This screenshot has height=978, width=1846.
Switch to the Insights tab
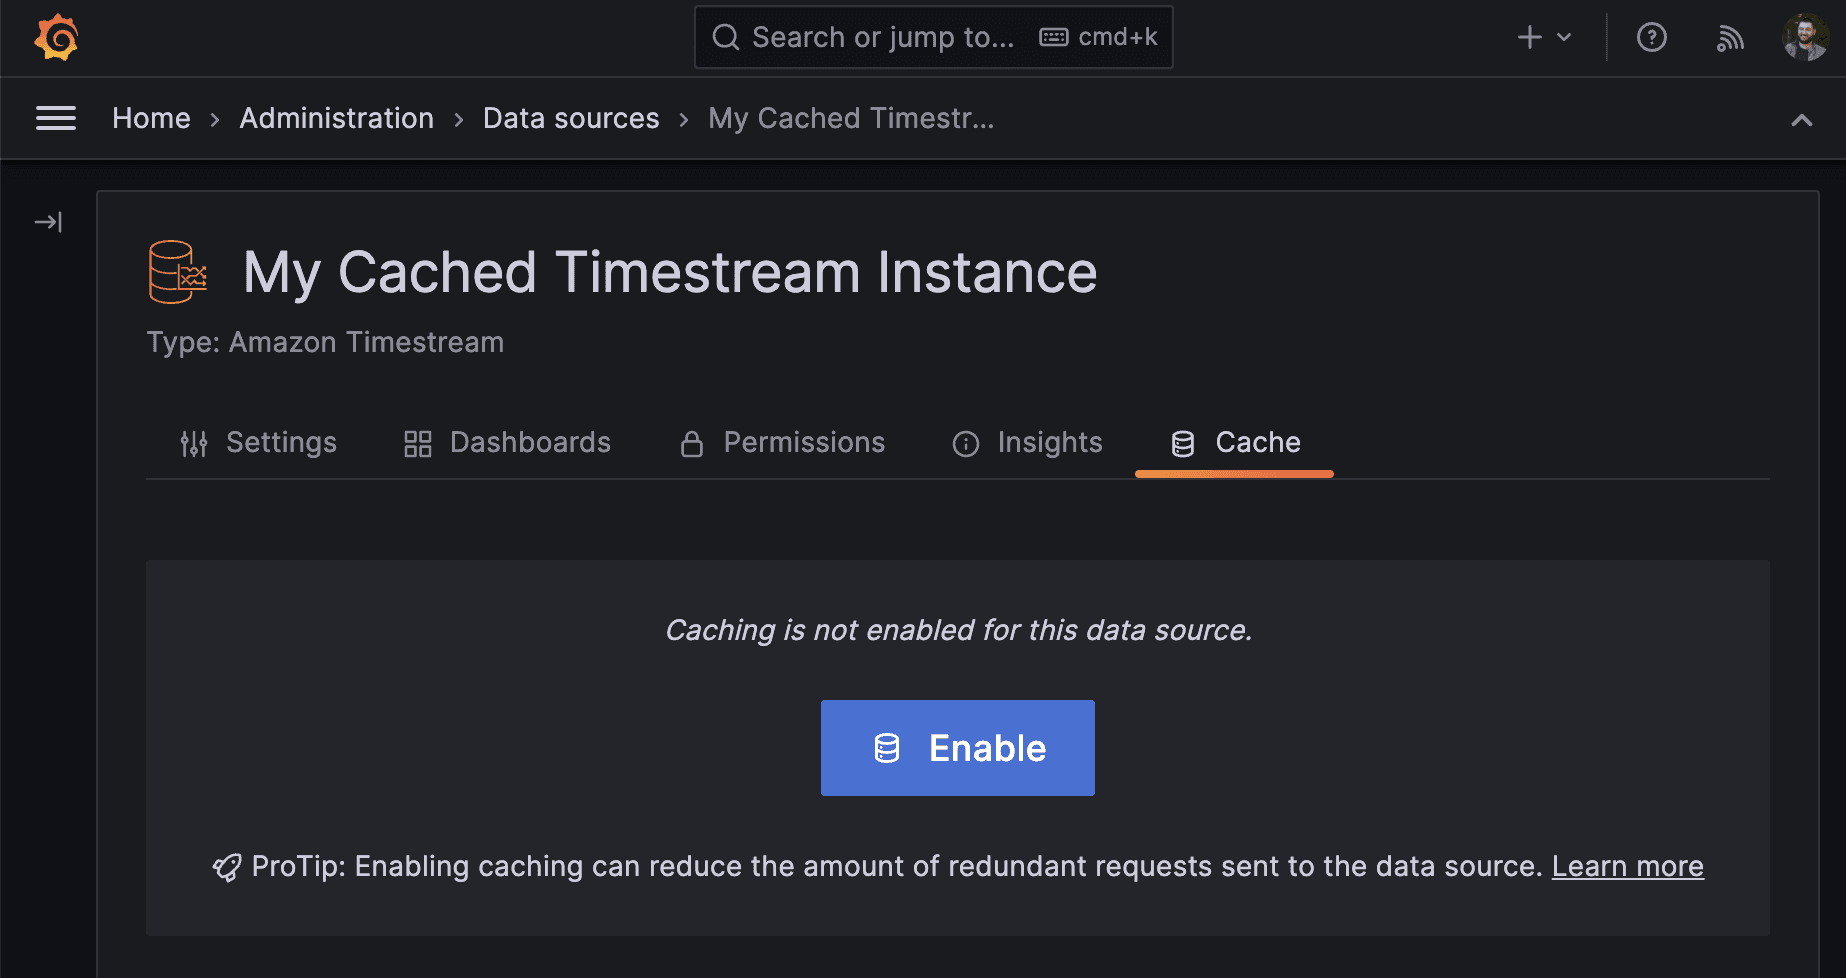click(x=1049, y=443)
